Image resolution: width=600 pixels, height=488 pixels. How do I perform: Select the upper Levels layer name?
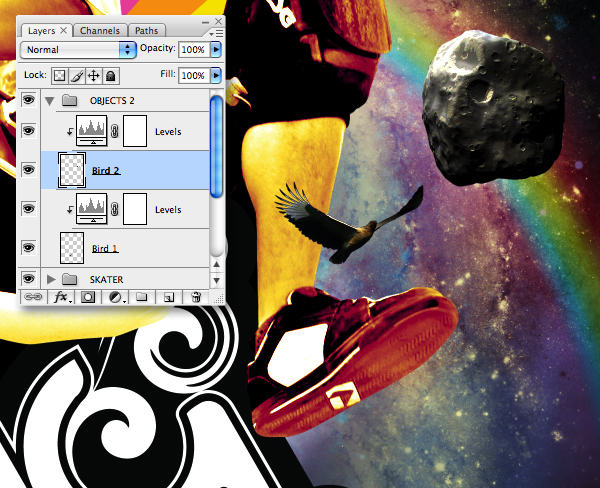(168, 132)
